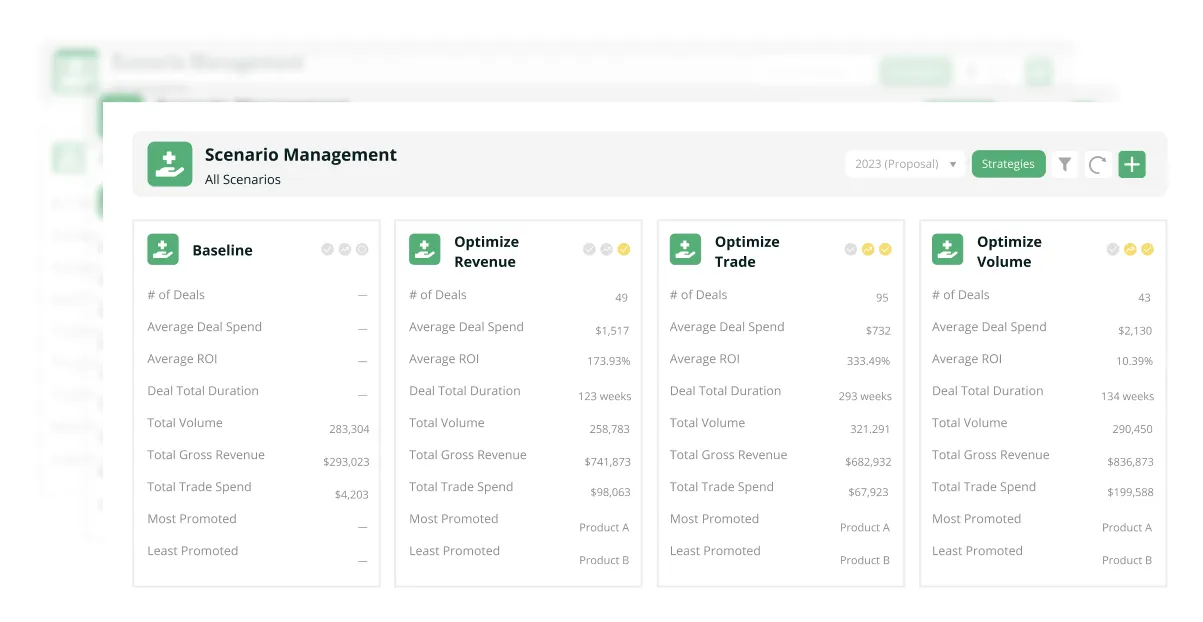Click the Optimize Revenue card's green icon
The height and width of the screenshot is (622, 1203).
pos(425,250)
